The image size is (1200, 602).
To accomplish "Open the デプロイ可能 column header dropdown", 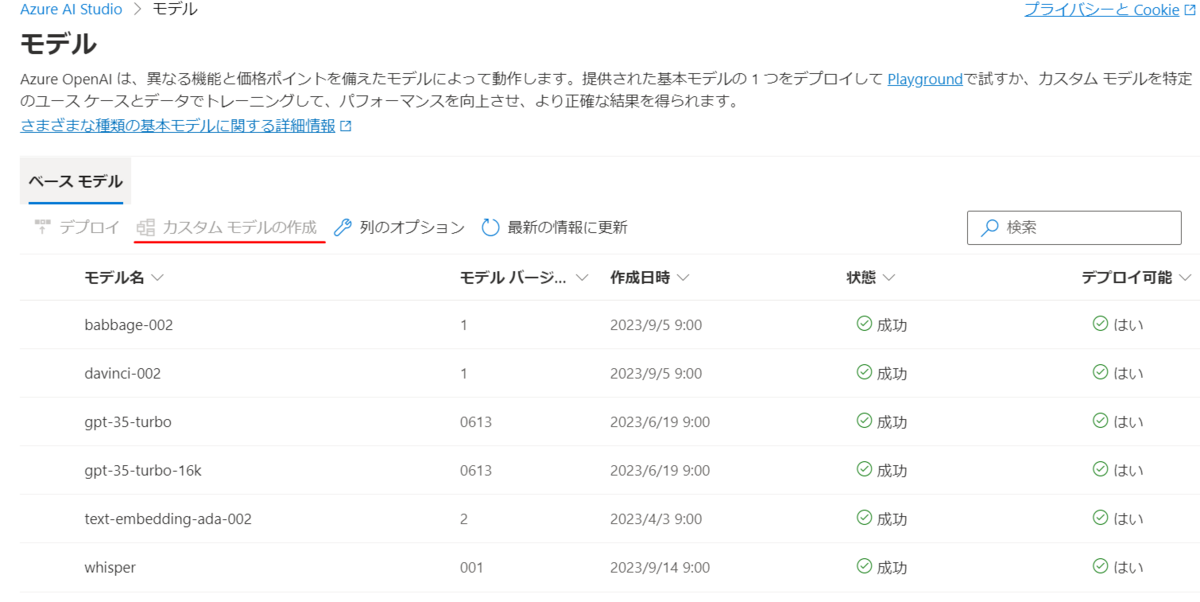I will [x=1137, y=277].
